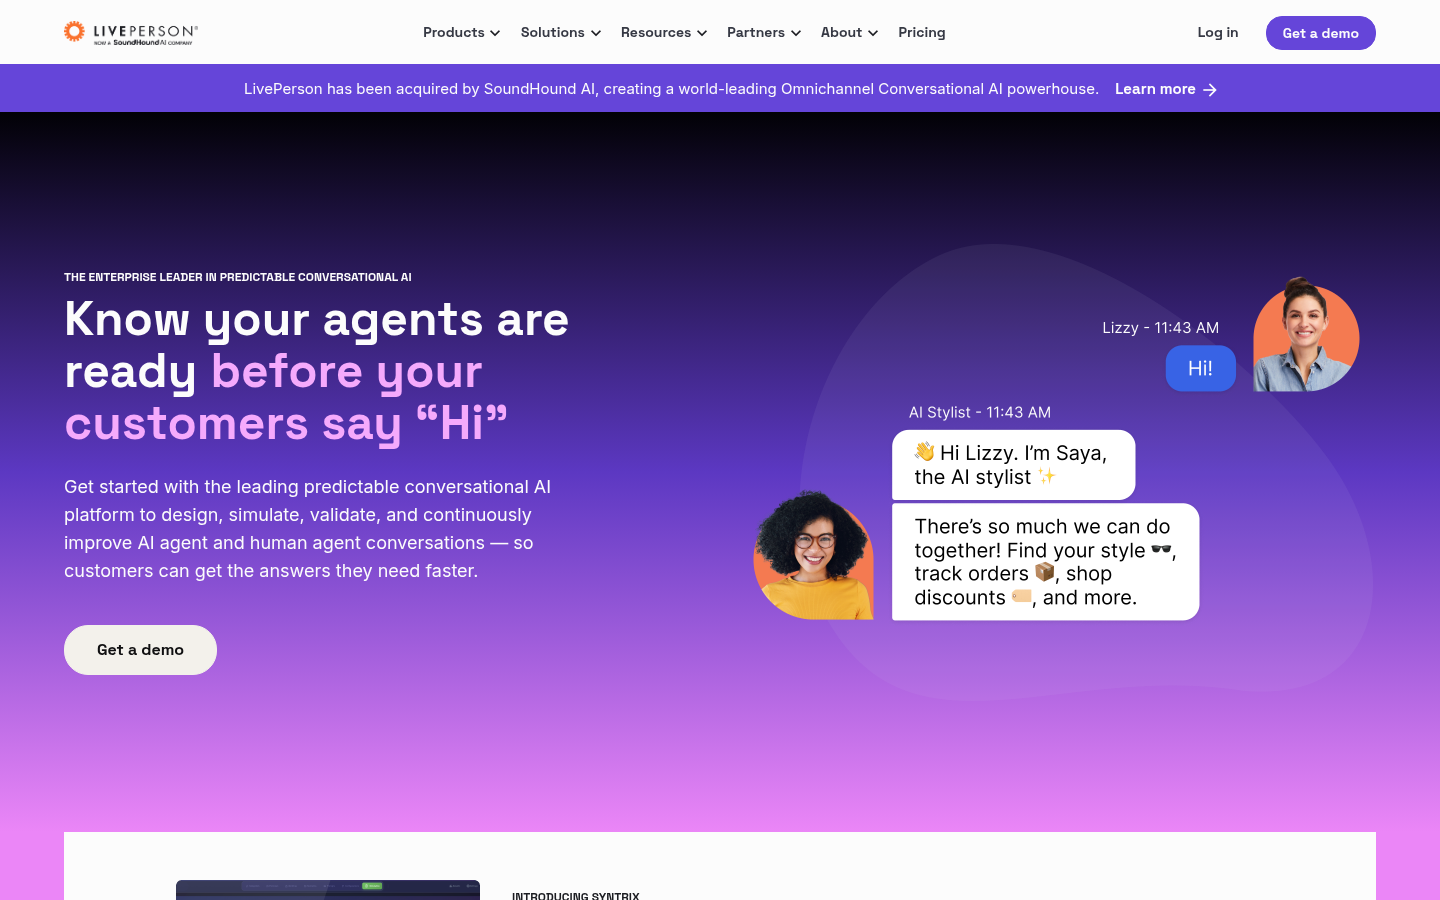Viewport: 1440px width, 900px height.
Task: Click the AI Stylist avatar photo
Action: [x=814, y=555]
